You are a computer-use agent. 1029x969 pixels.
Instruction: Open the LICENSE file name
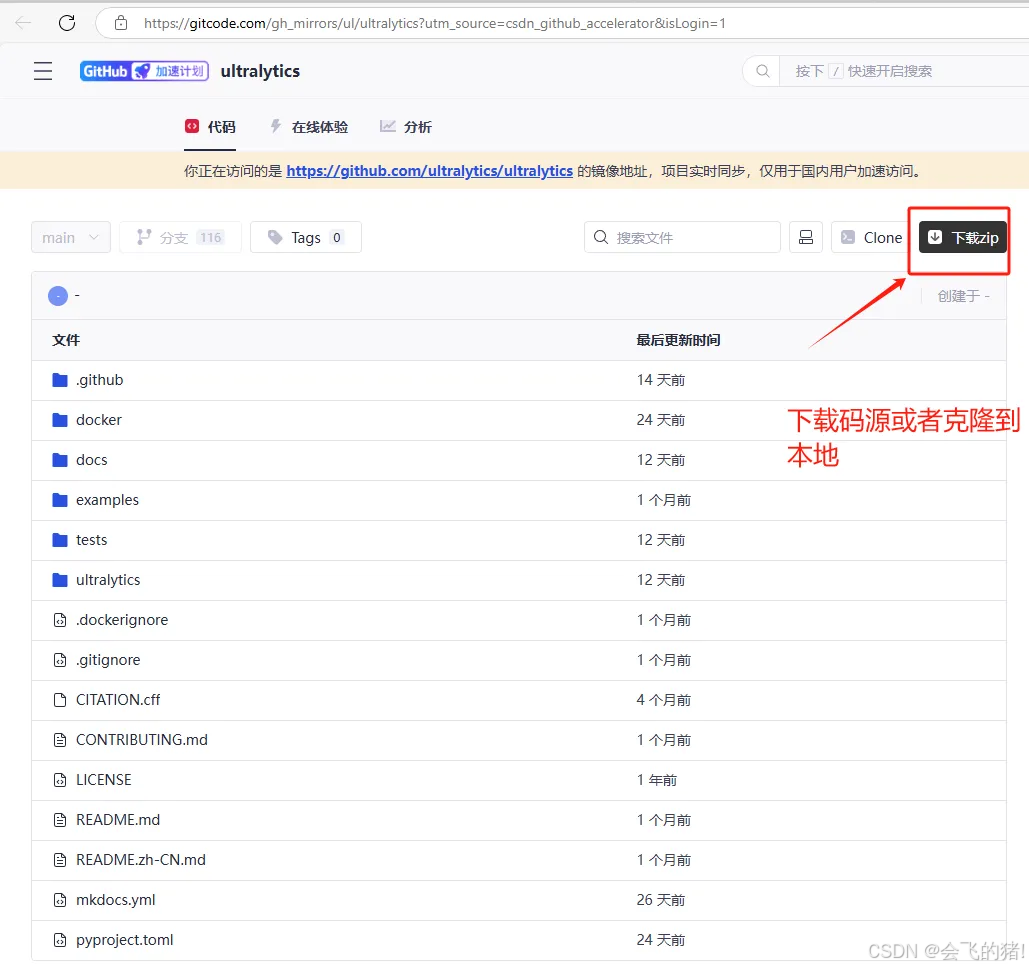tap(104, 780)
